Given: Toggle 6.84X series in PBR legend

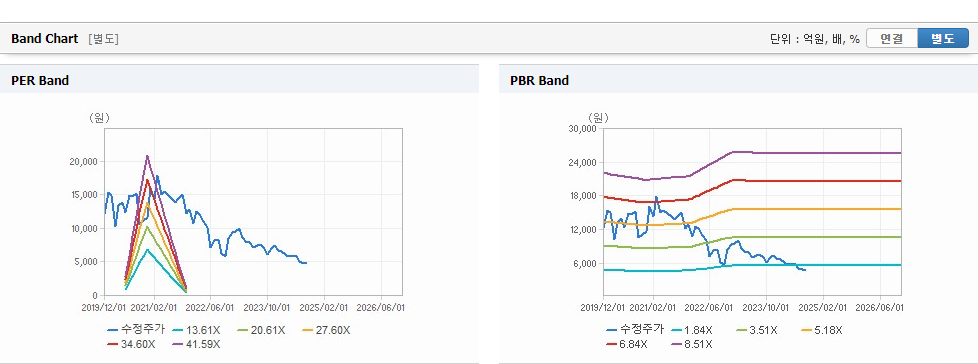Looking at the screenshot, I should [627, 343].
